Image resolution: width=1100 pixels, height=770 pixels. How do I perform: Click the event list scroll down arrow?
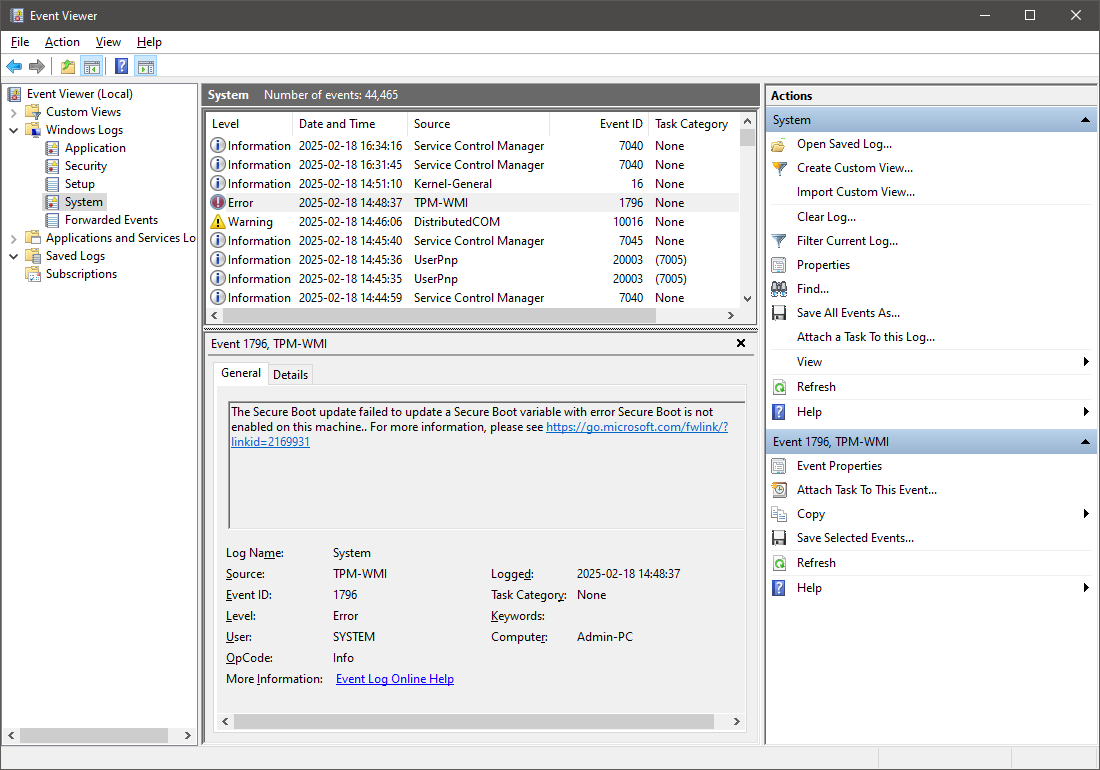pyautogui.click(x=747, y=298)
